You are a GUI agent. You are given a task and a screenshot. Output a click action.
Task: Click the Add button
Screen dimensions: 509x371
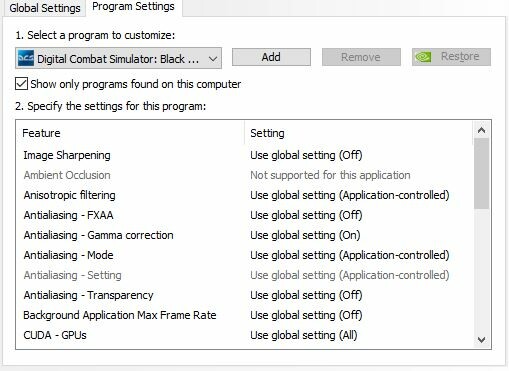click(x=271, y=57)
